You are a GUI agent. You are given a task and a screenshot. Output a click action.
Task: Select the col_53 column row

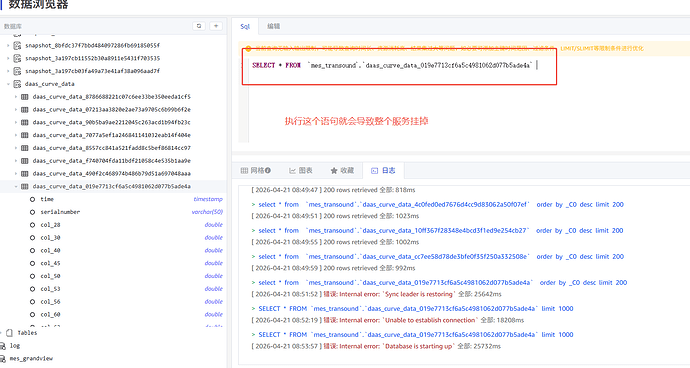[x=114, y=289]
